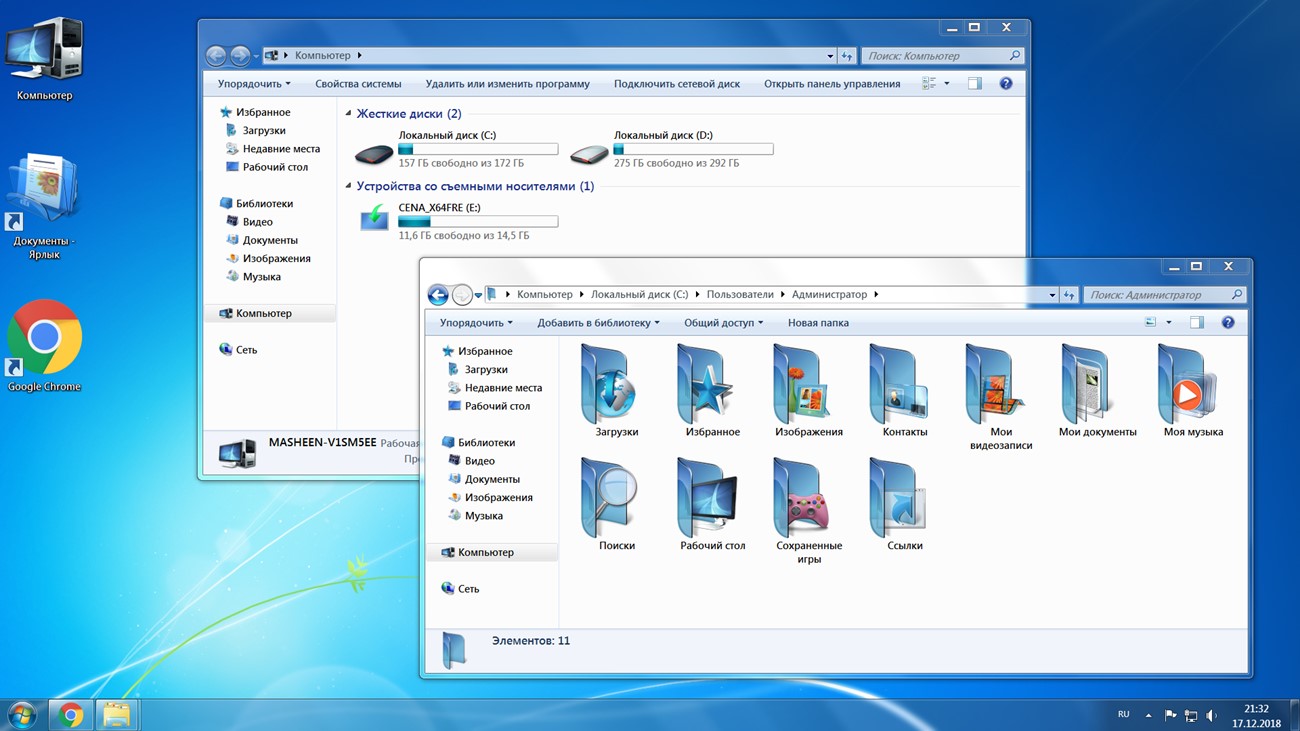Toggle the preview pane in Компьютер window

(x=974, y=84)
